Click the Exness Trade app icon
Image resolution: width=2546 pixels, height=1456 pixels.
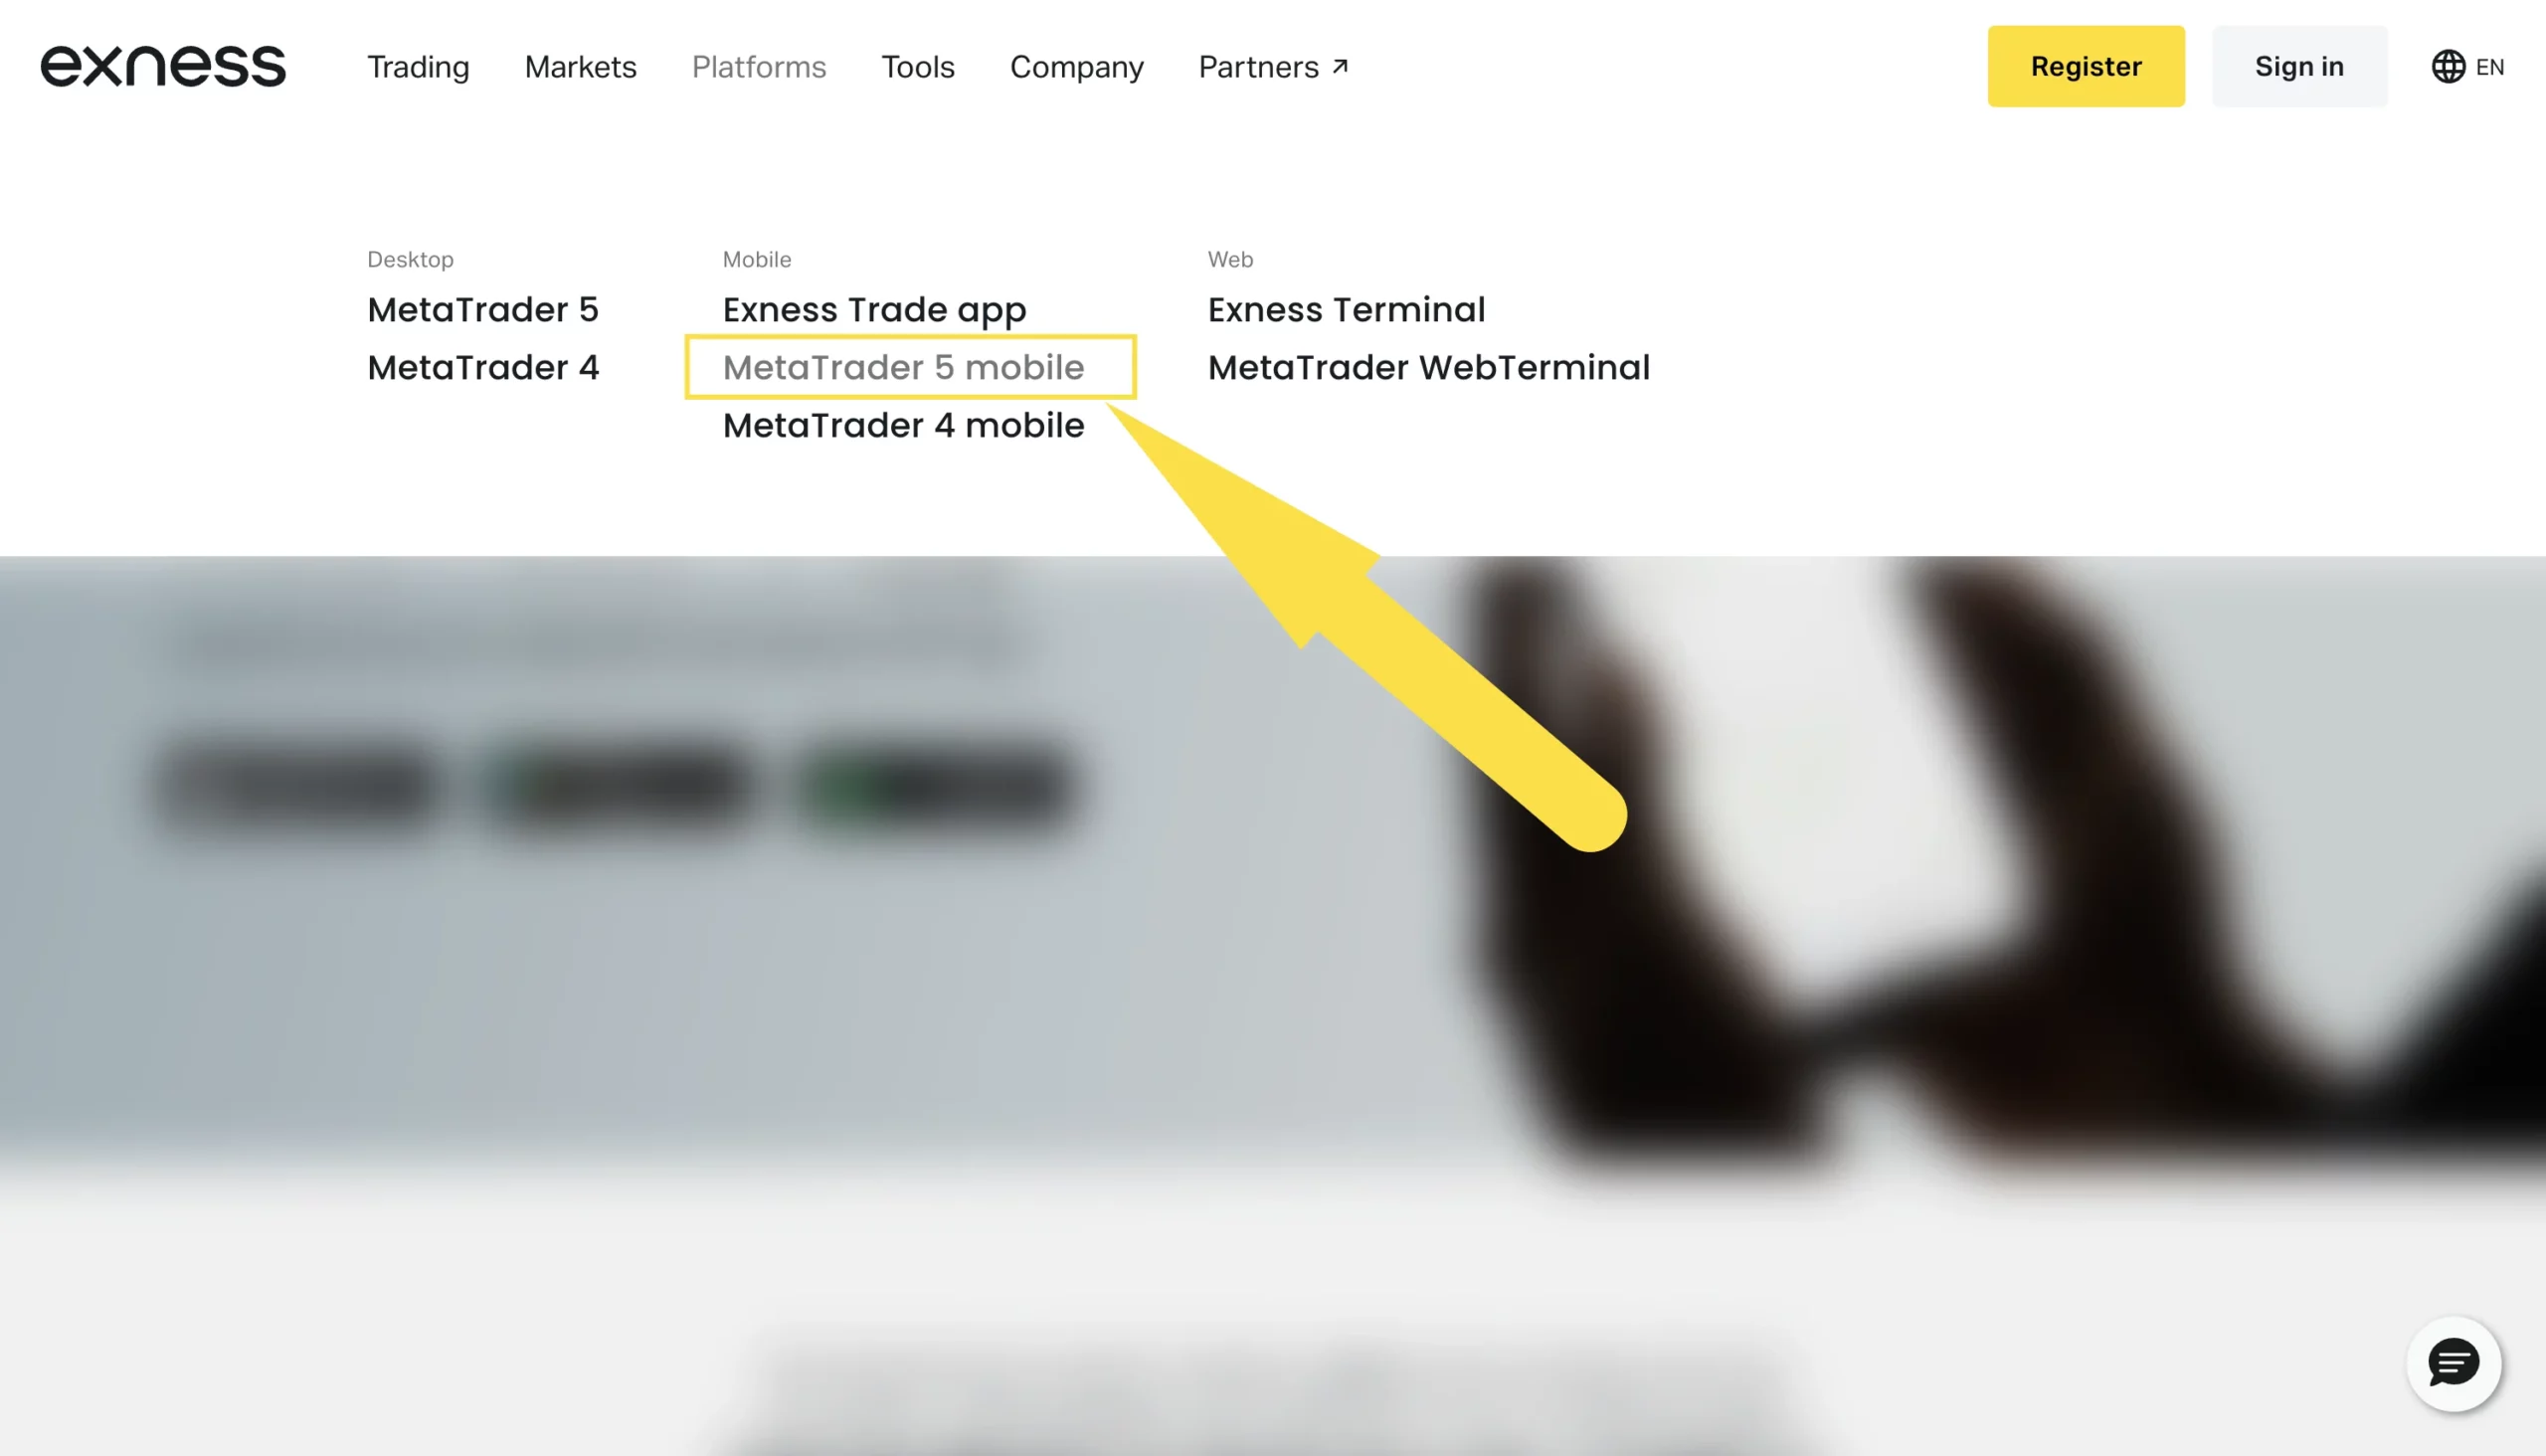point(874,309)
